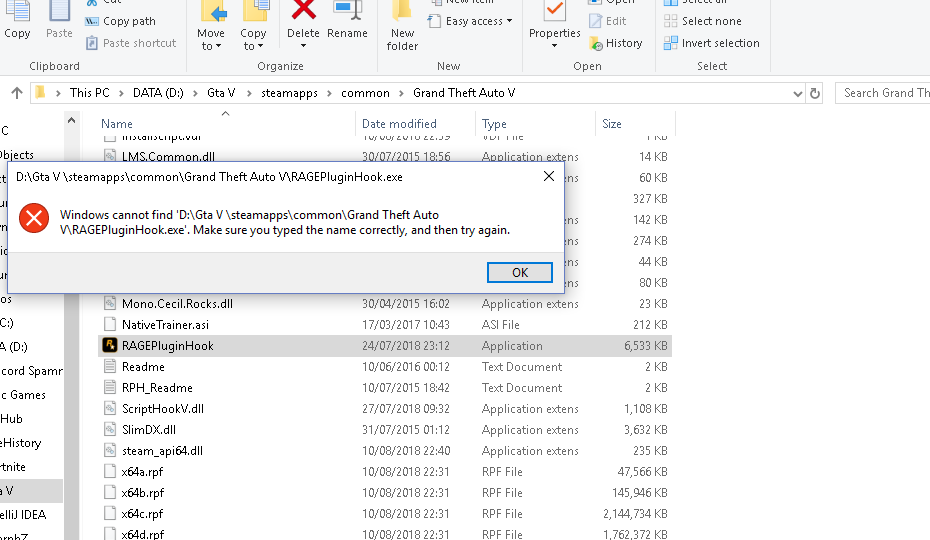Open address bar history dropdown
Image resolution: width=930 pixels, height=540 pixels.
click(798, 93)
